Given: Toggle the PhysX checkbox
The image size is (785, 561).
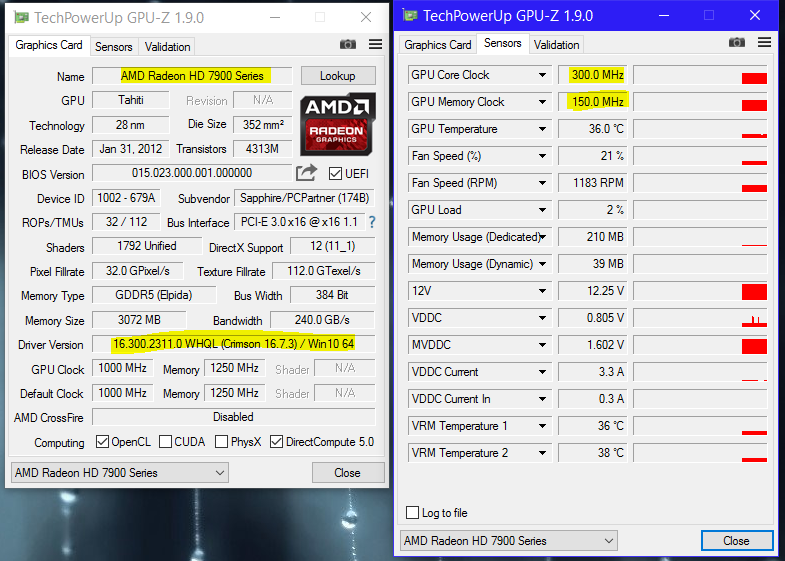Looking at the screenshot, I should pos(221,441).
